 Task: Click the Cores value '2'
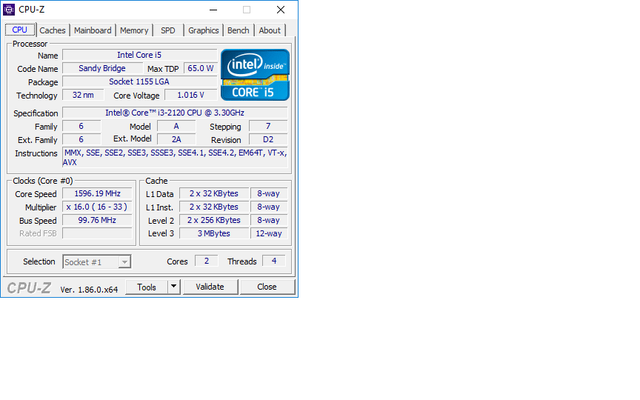[207, 261]
